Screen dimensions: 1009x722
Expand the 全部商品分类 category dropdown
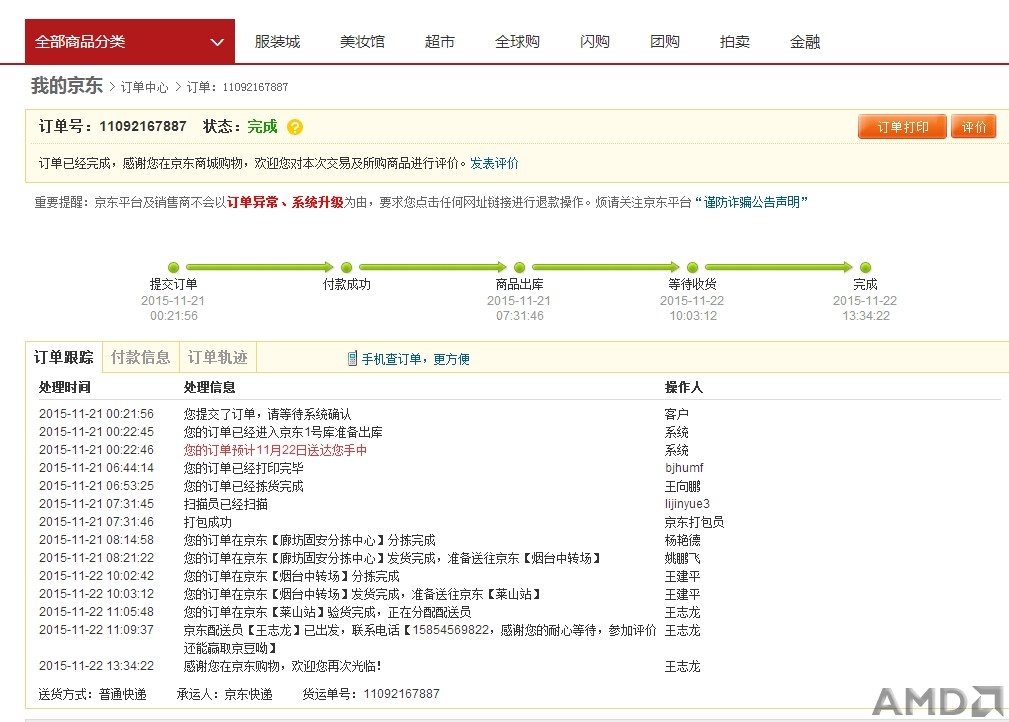129,42
